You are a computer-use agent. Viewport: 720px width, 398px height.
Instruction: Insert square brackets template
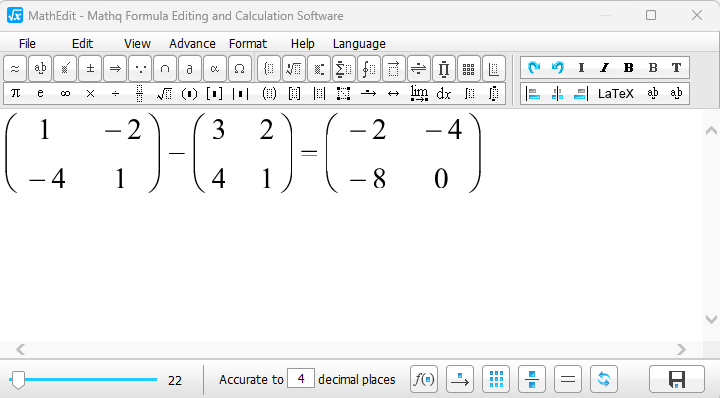coord(214,94)
